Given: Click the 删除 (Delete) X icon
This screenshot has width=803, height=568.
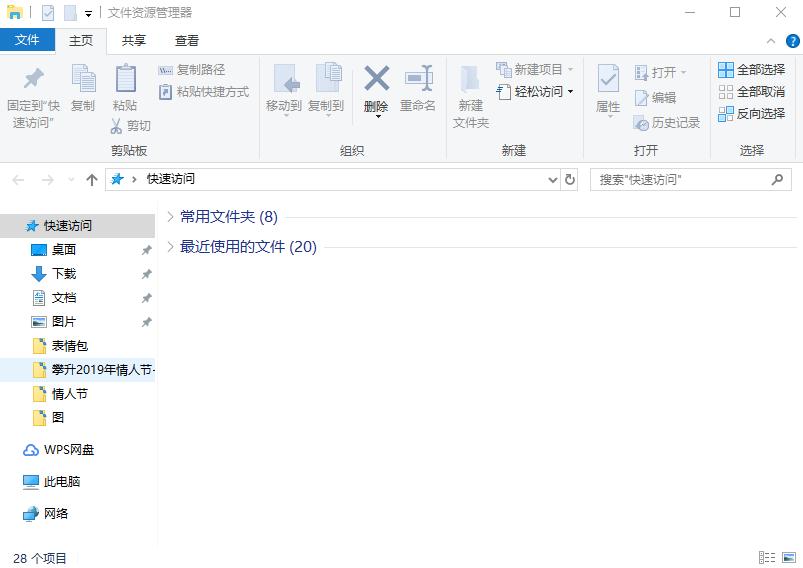Looking at the screenshot, I should pos(376,78).
